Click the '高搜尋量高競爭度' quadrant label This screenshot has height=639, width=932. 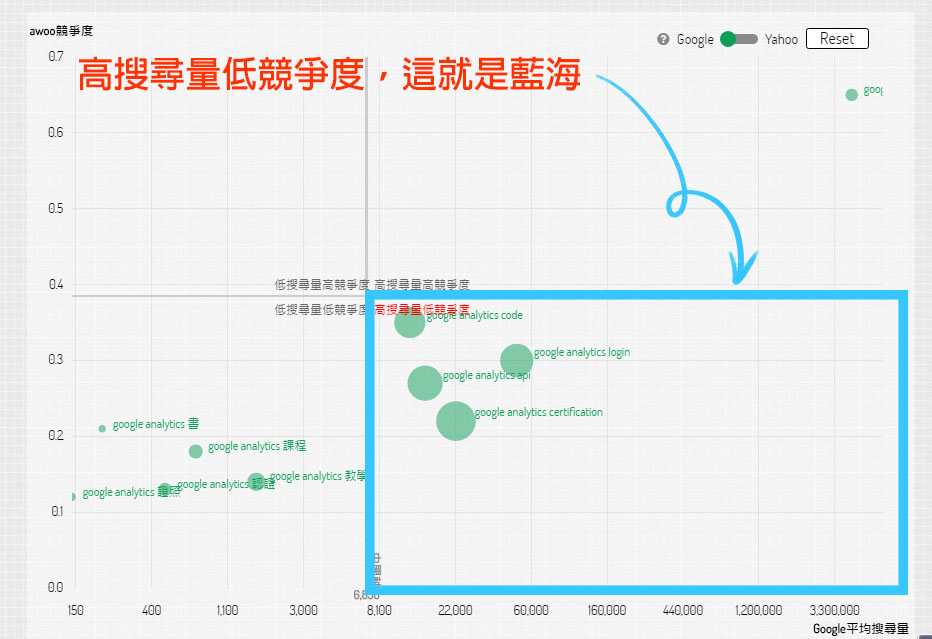tap(421, 285)
